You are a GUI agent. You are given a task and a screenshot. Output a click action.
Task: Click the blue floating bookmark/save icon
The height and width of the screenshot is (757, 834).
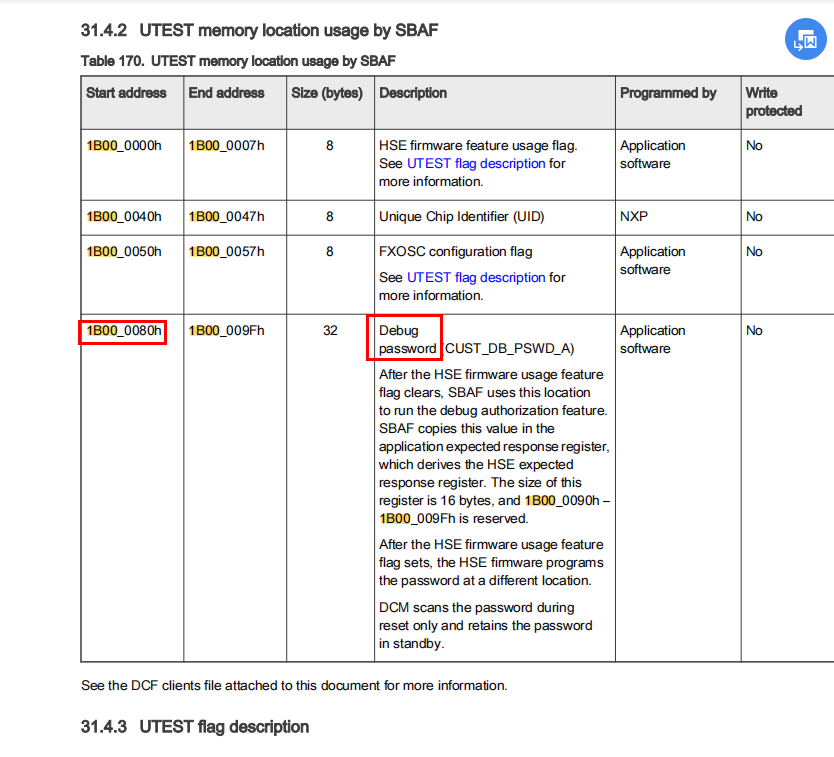(x=805, y=38)
